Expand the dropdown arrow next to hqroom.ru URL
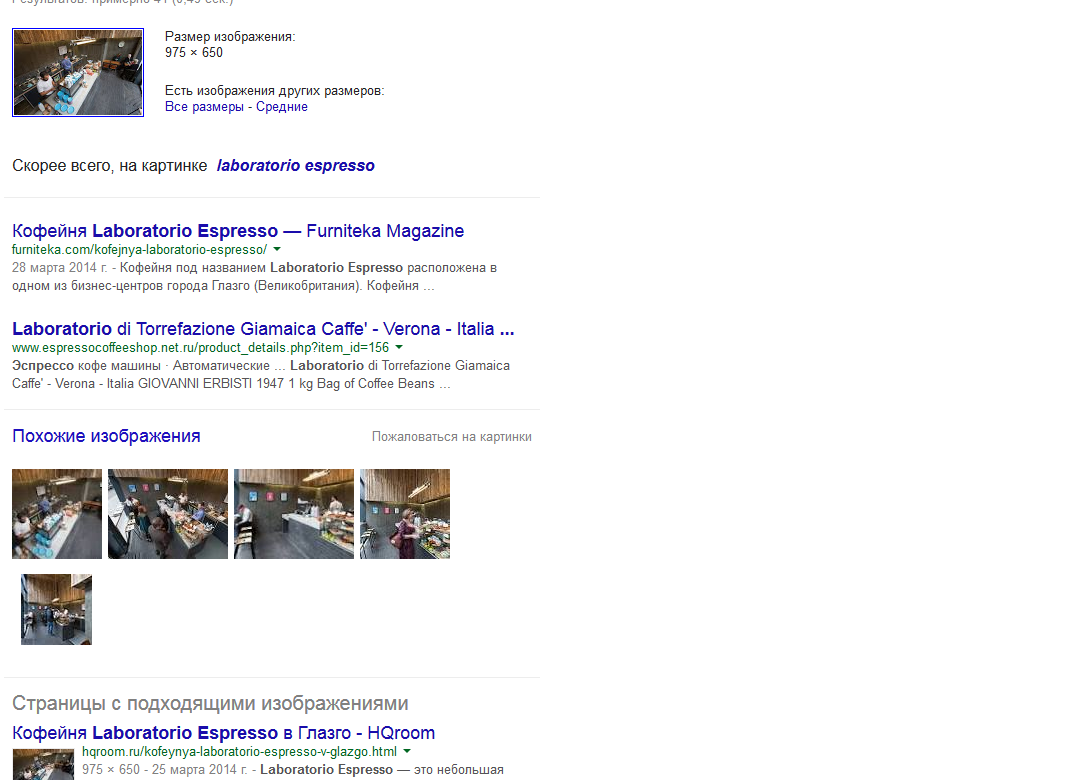The height and width of the screenshot is (780, 1065). pos(407,751)
